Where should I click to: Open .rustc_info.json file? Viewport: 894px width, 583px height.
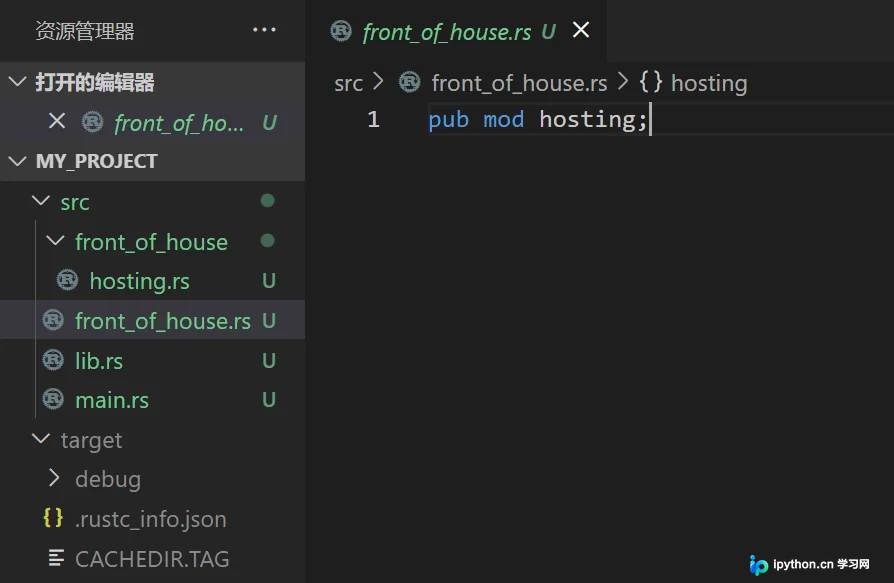click(151, 520)
